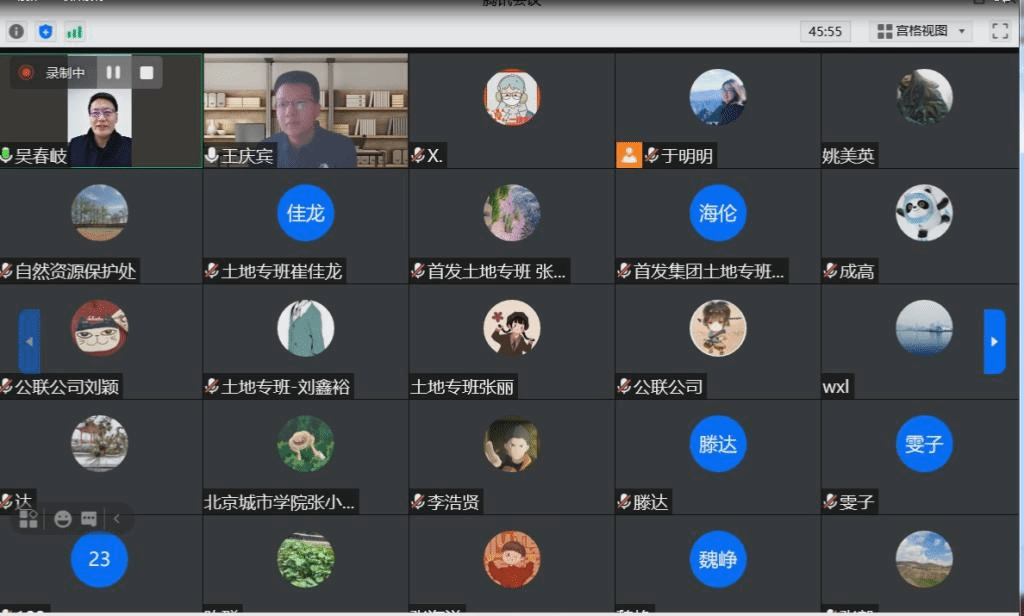Select 王庆宾's video tile

(x=306, y=110)
